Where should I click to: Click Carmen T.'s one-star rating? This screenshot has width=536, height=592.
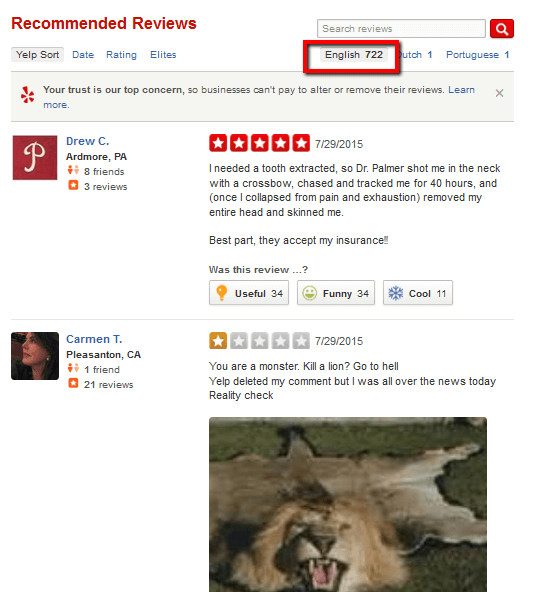point(259,341)
